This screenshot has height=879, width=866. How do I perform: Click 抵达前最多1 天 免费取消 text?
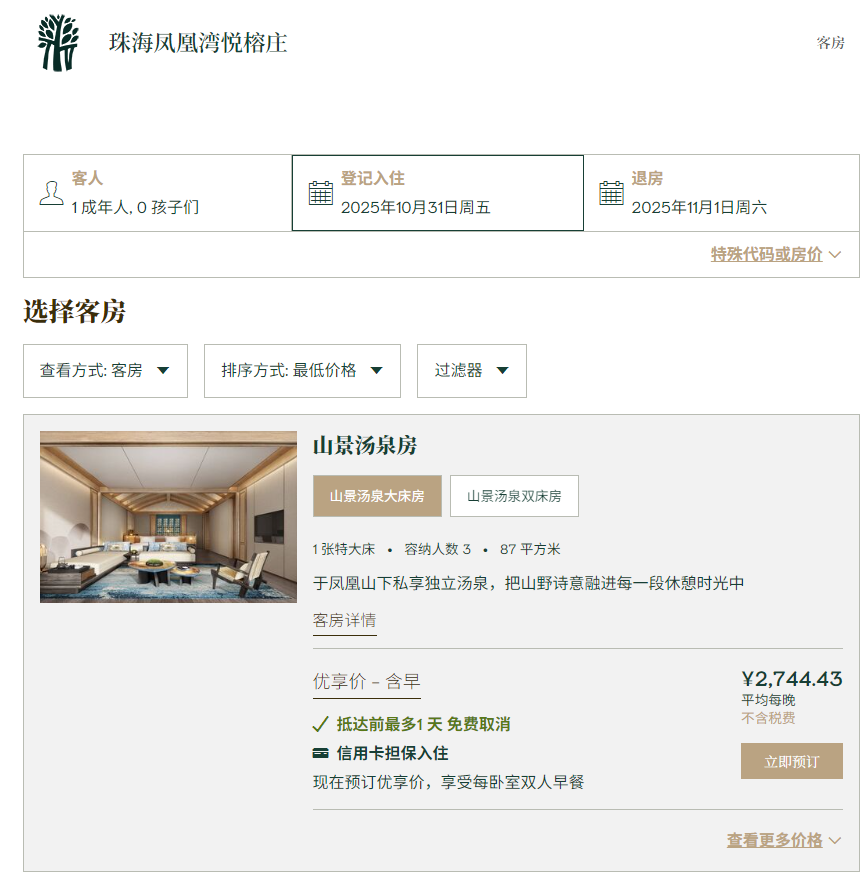click(423, 724)
